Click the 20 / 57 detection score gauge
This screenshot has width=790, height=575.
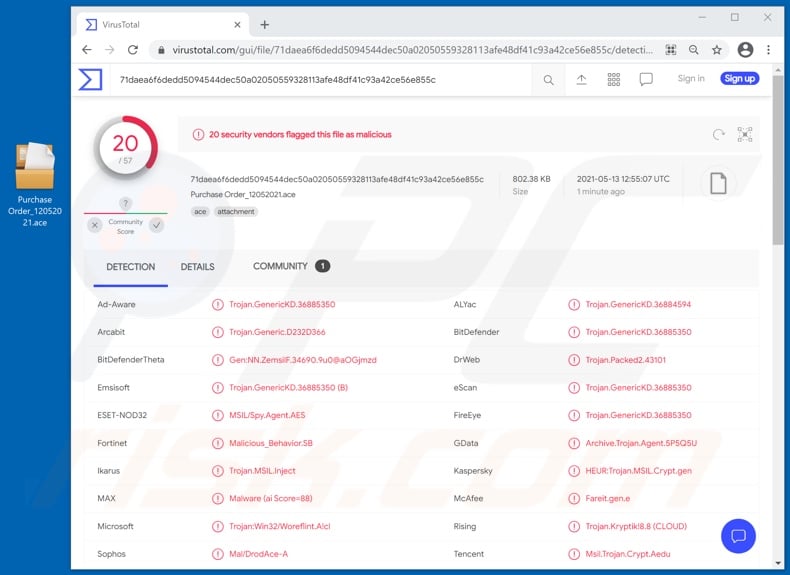(125, 148)
